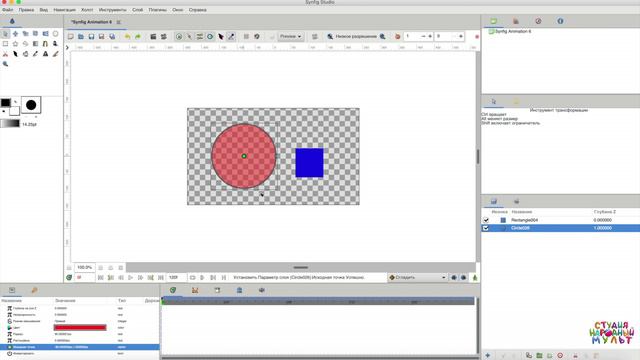Select the Smooth Move tool

16,34
